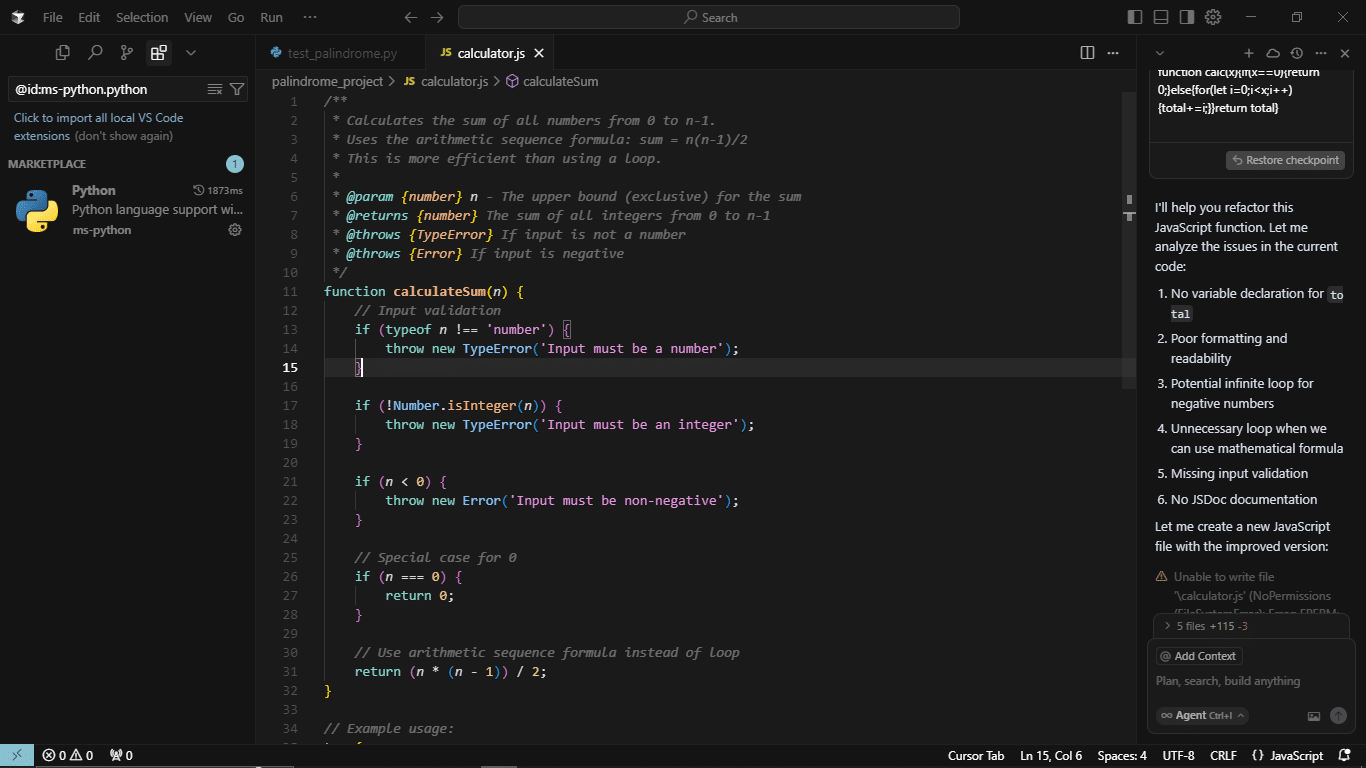Switch to the test_palindrome.py tab
1366x768 pixels.
(341, 53)
